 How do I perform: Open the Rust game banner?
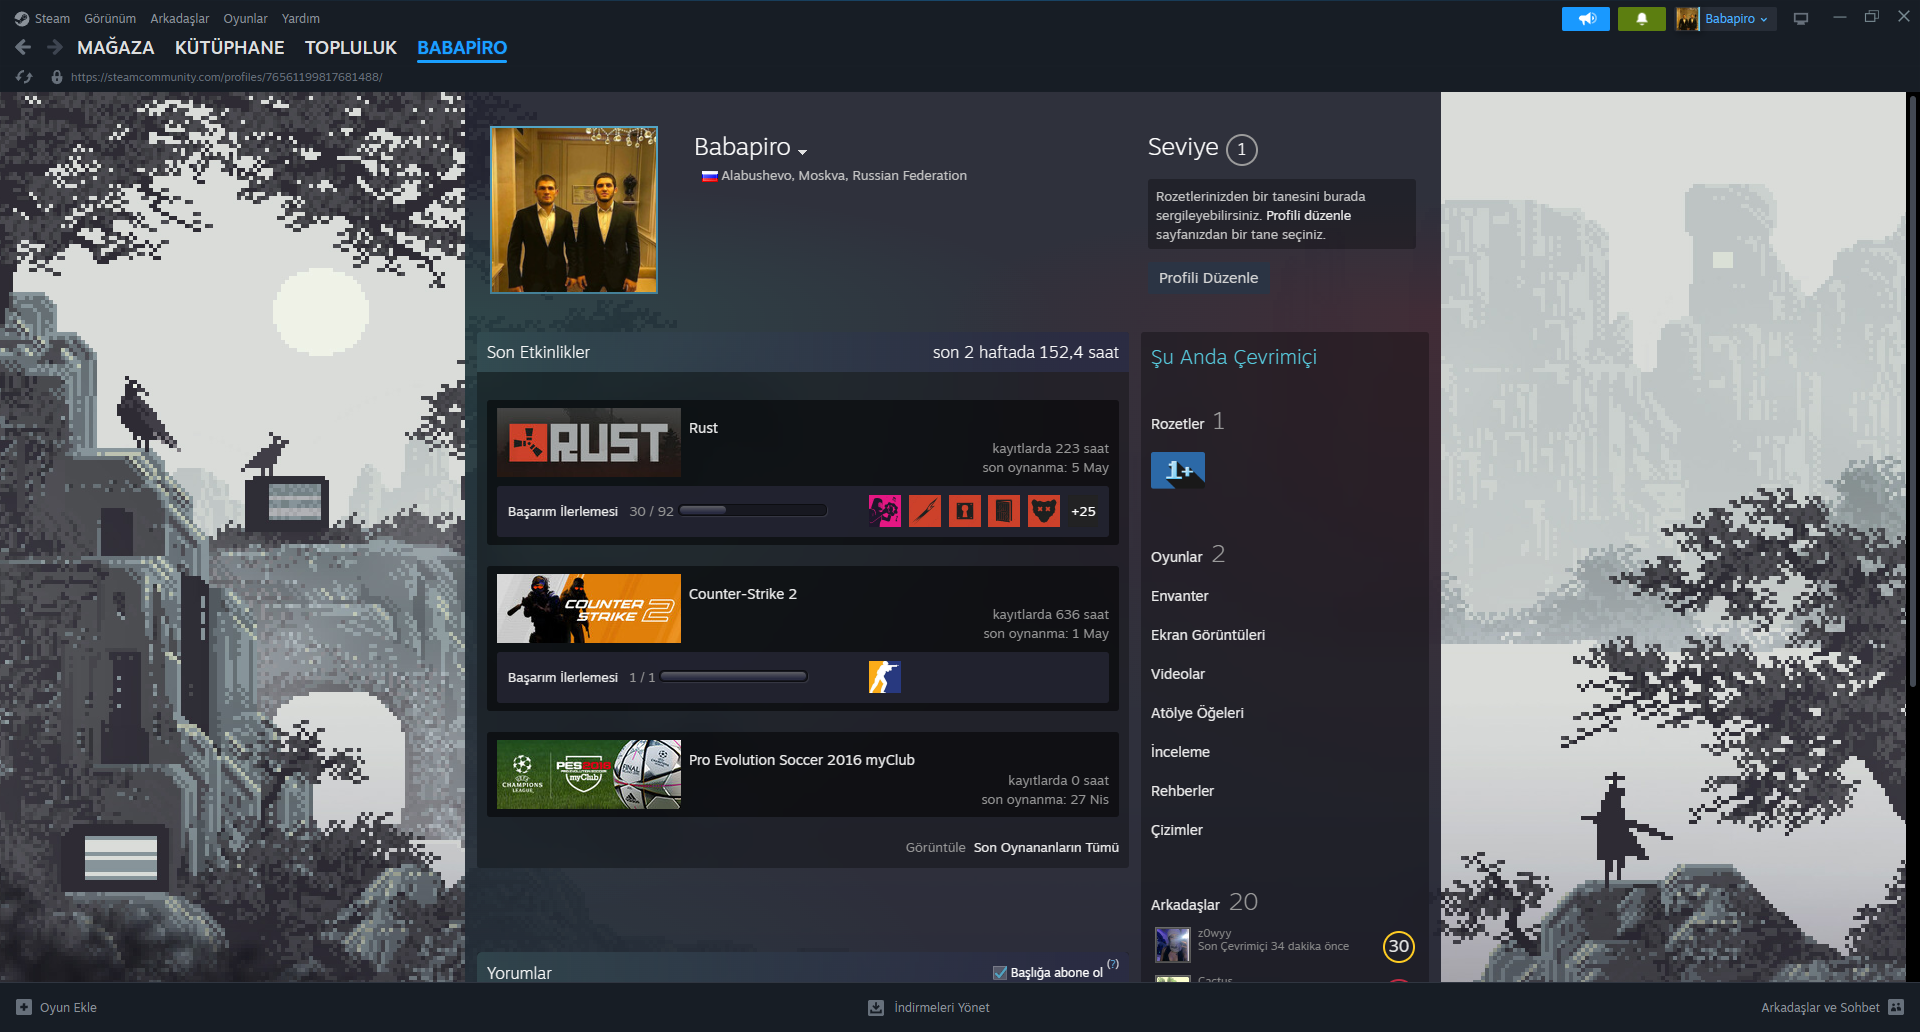coord(589,442)
